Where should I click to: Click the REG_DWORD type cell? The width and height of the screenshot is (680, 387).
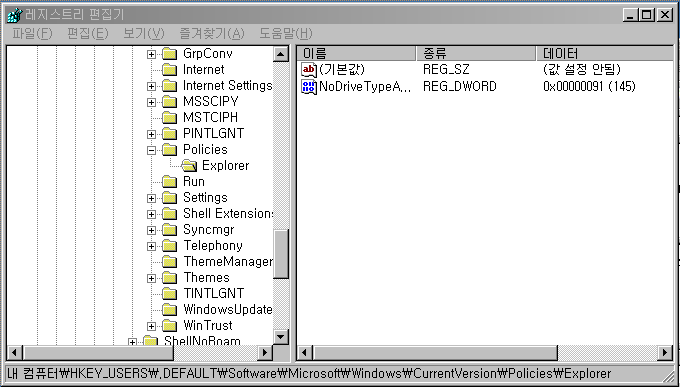coord(460,87)
